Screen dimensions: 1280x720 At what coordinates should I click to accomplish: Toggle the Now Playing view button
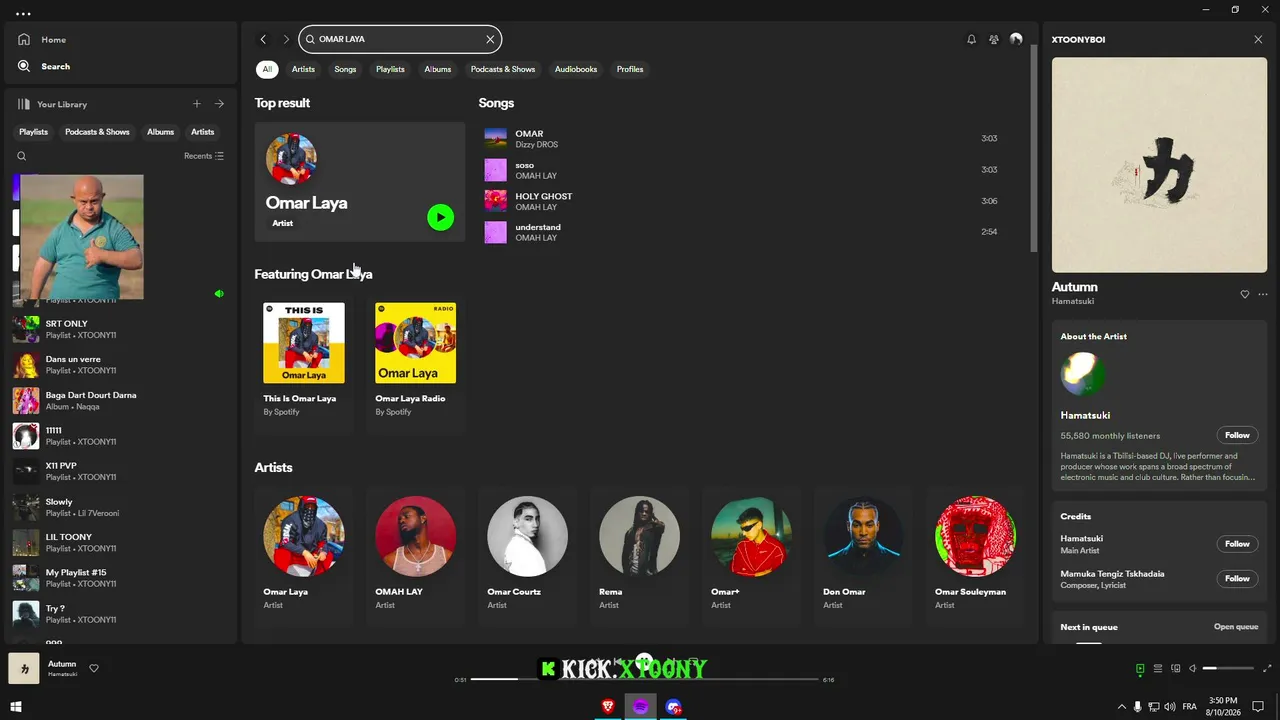coord(1140,668)
